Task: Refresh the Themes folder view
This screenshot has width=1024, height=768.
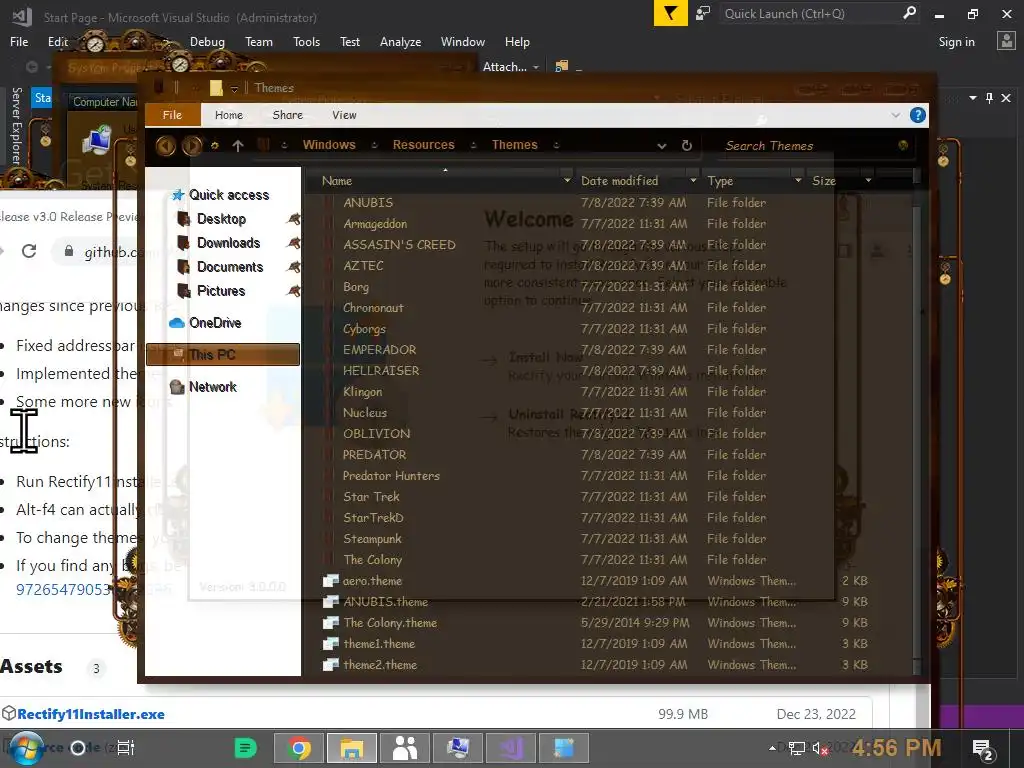Action: [x=686, y=145]
